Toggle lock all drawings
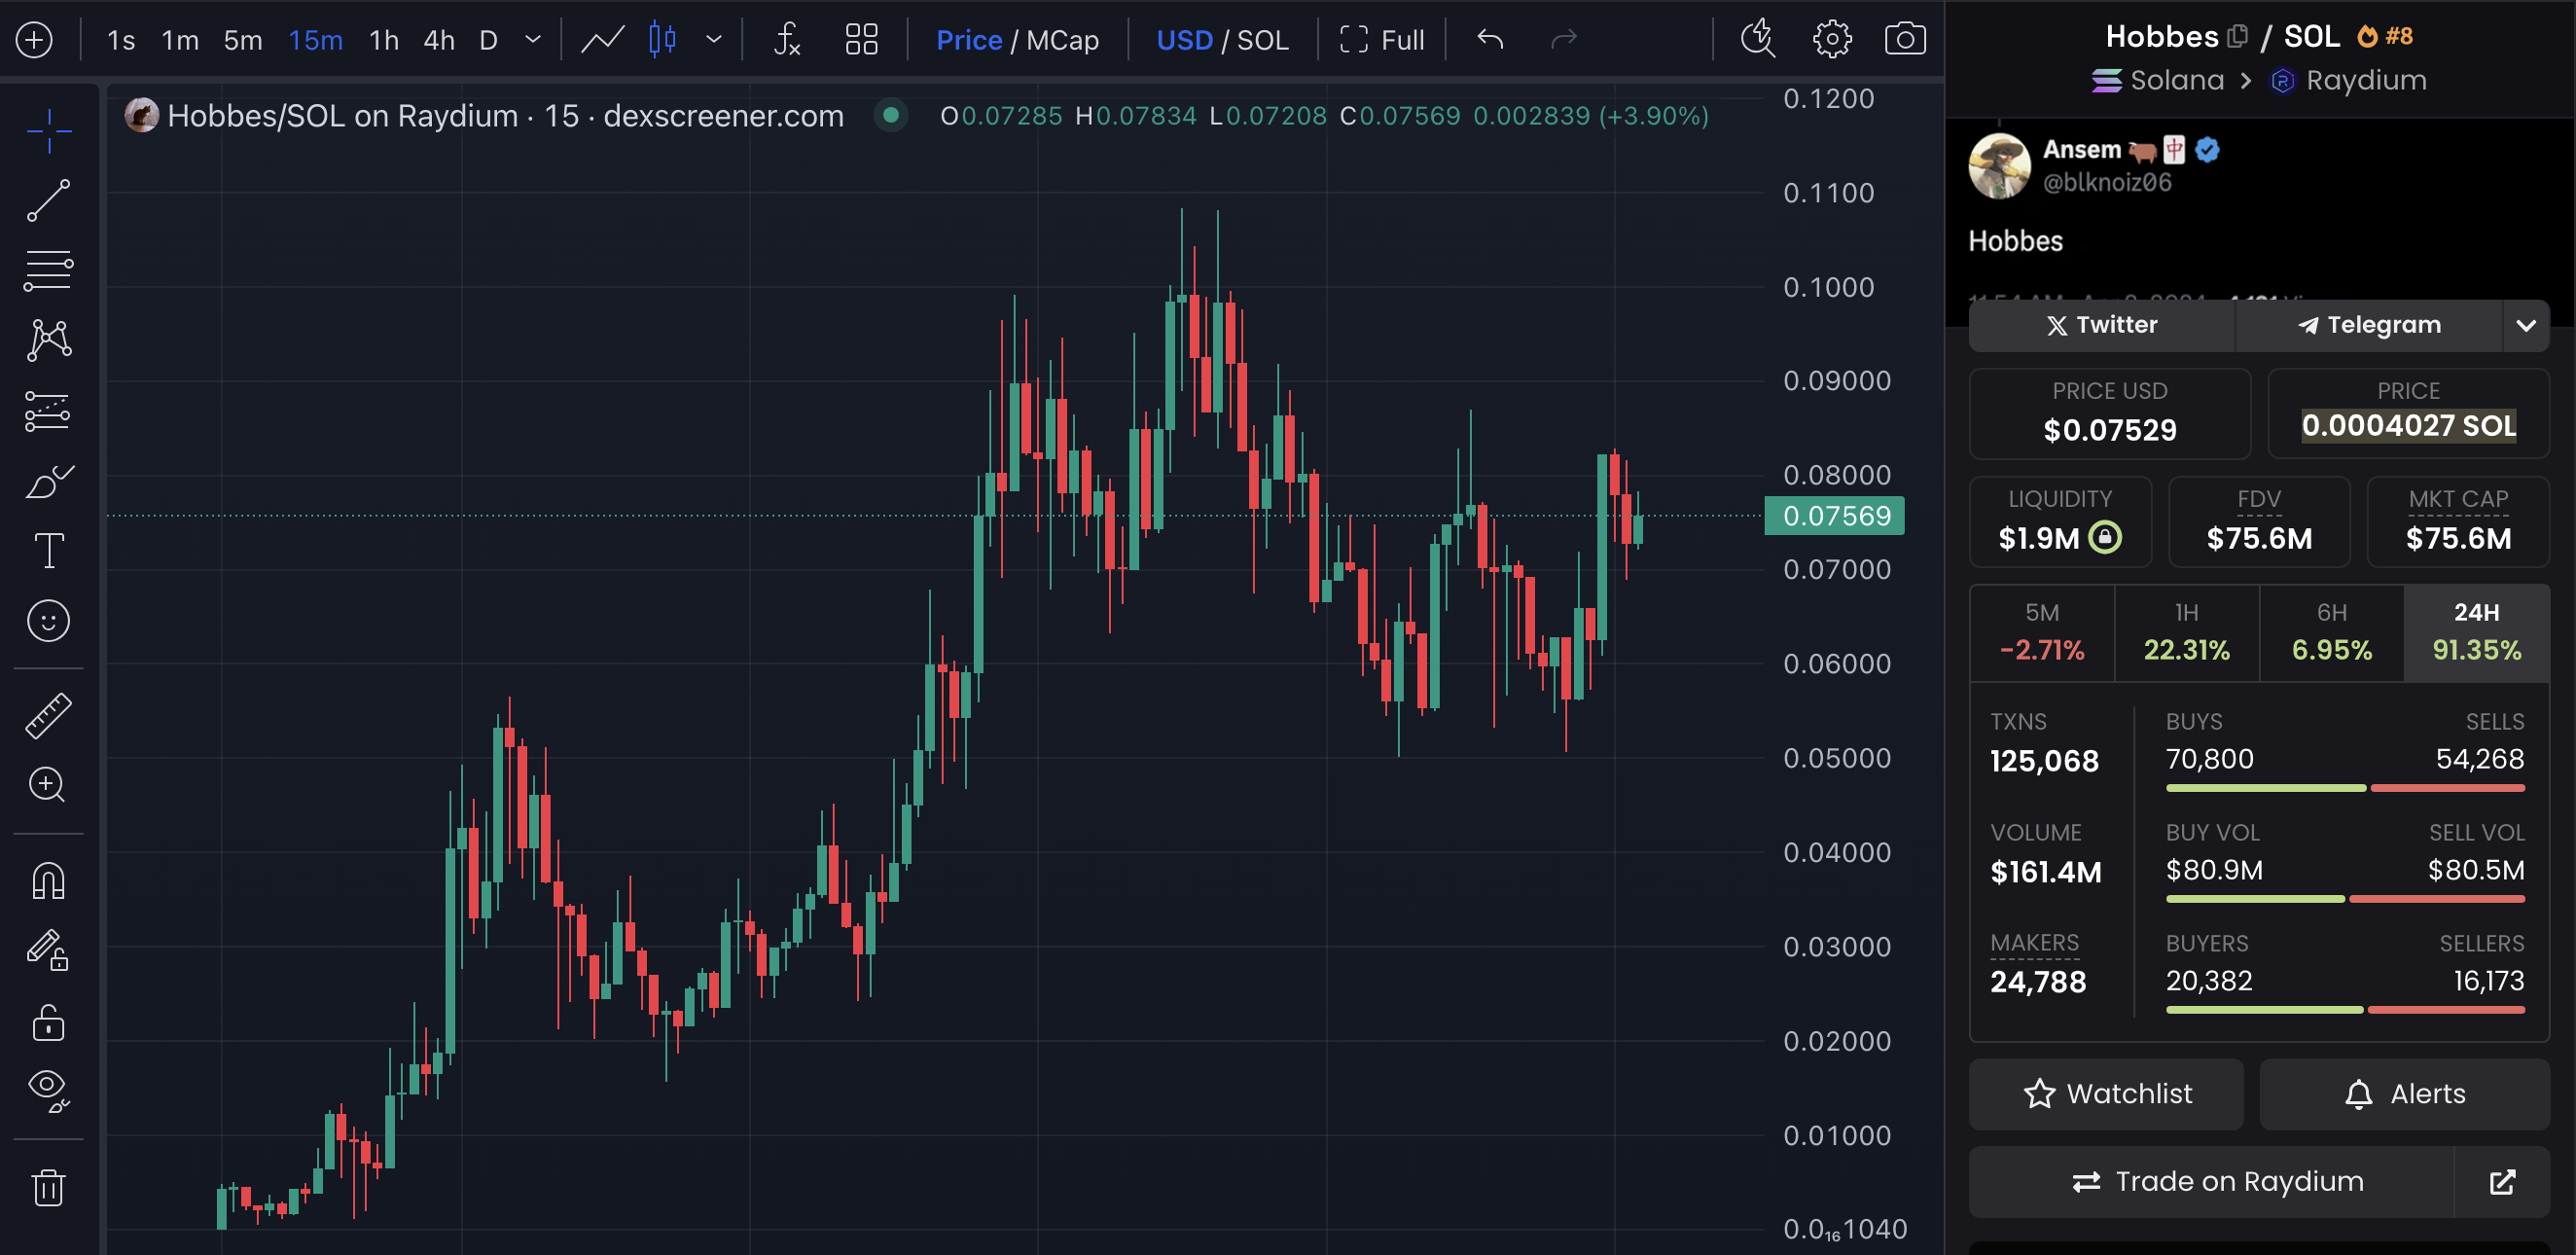 (48, 1023)
